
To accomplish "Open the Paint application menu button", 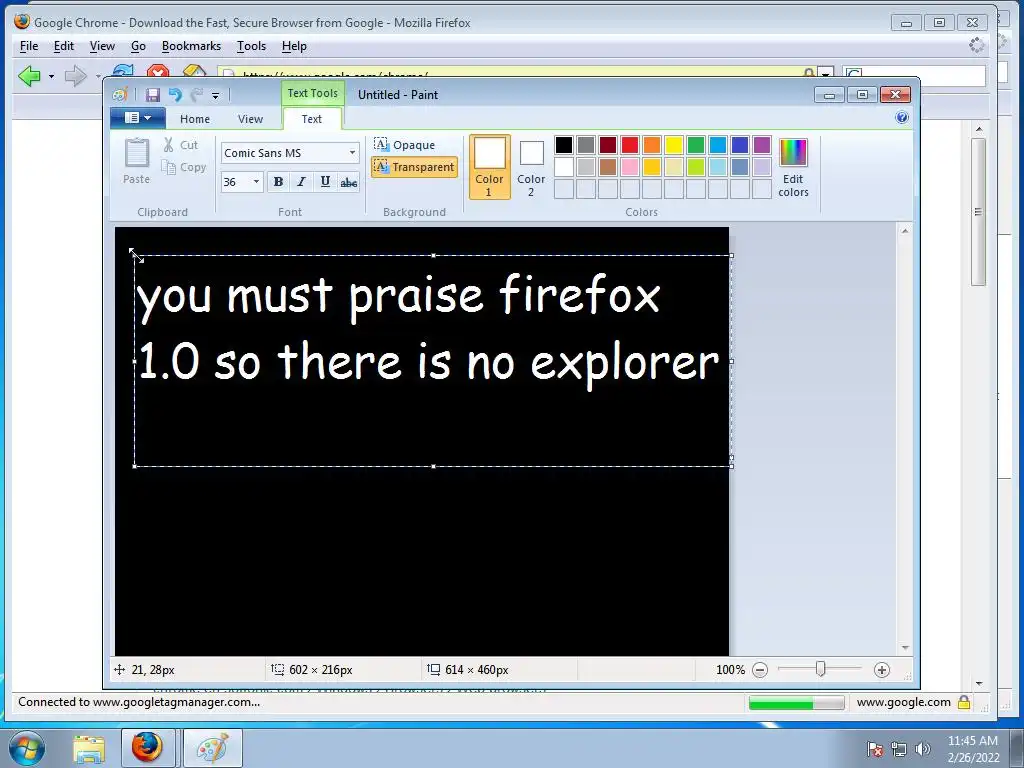I will [137, 118].
